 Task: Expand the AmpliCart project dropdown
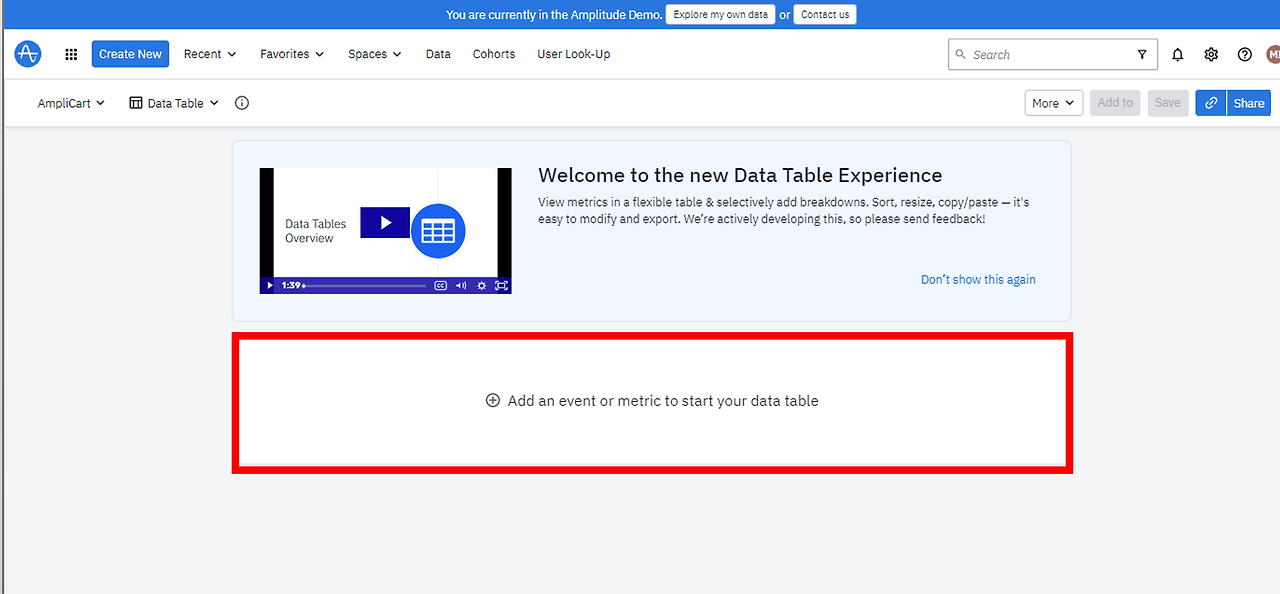71,103
